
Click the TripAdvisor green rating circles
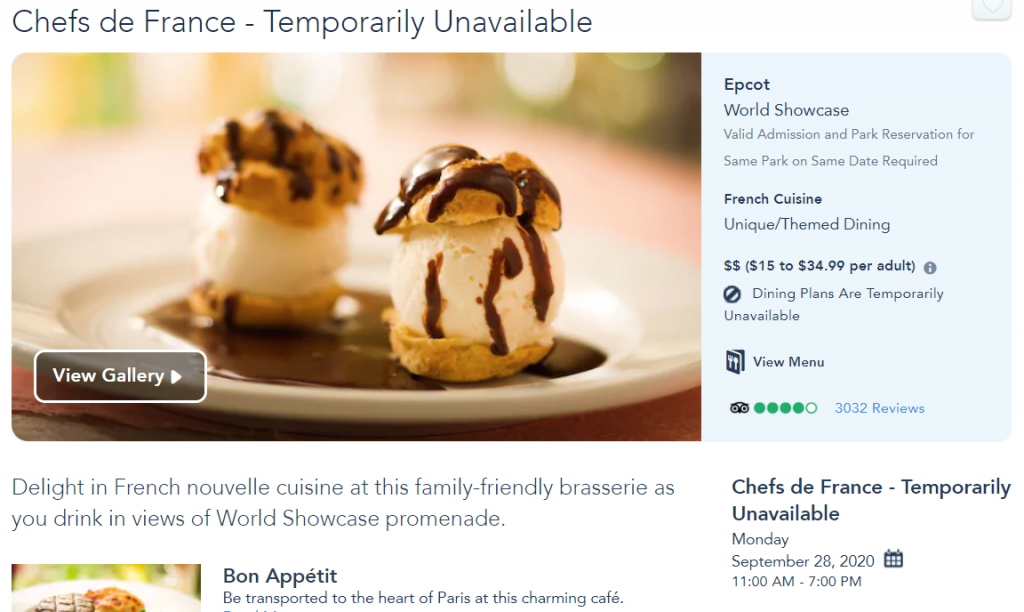(785, 408)
